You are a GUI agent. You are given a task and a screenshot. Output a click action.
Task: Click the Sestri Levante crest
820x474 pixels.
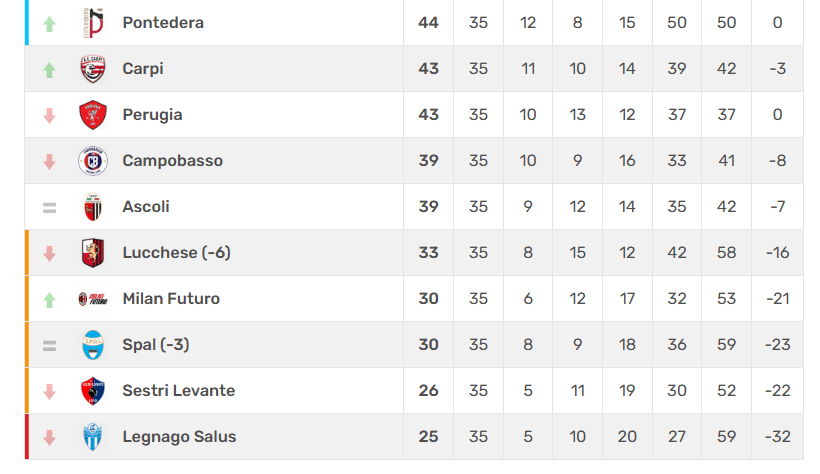93,391
